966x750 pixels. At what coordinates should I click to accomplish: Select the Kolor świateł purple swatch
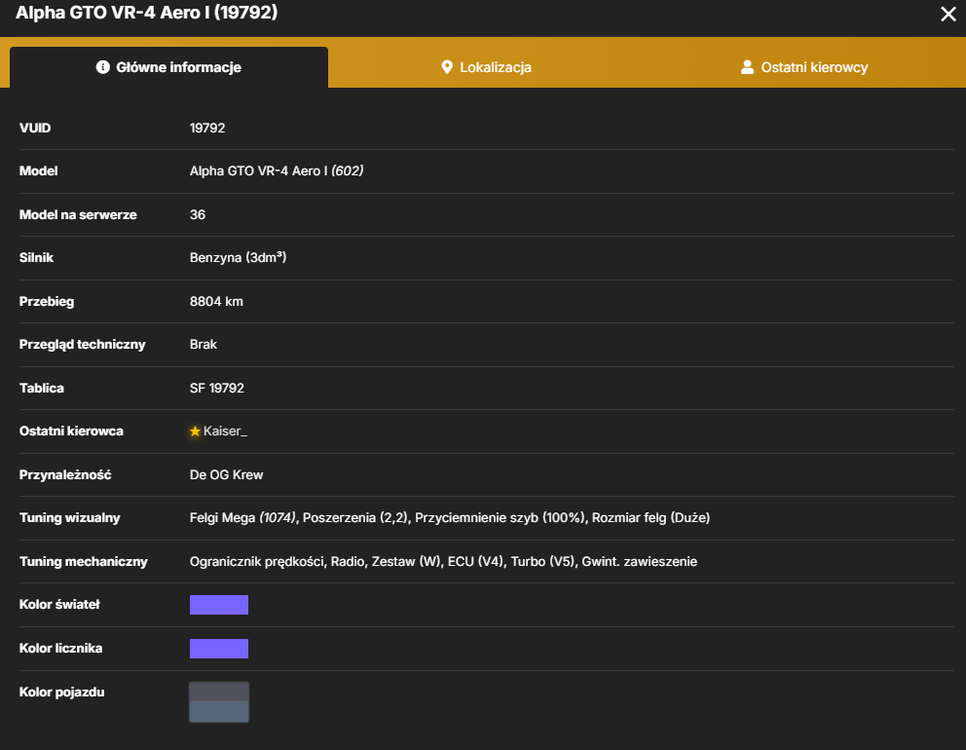pyautogui.click(x=219, y=605)
